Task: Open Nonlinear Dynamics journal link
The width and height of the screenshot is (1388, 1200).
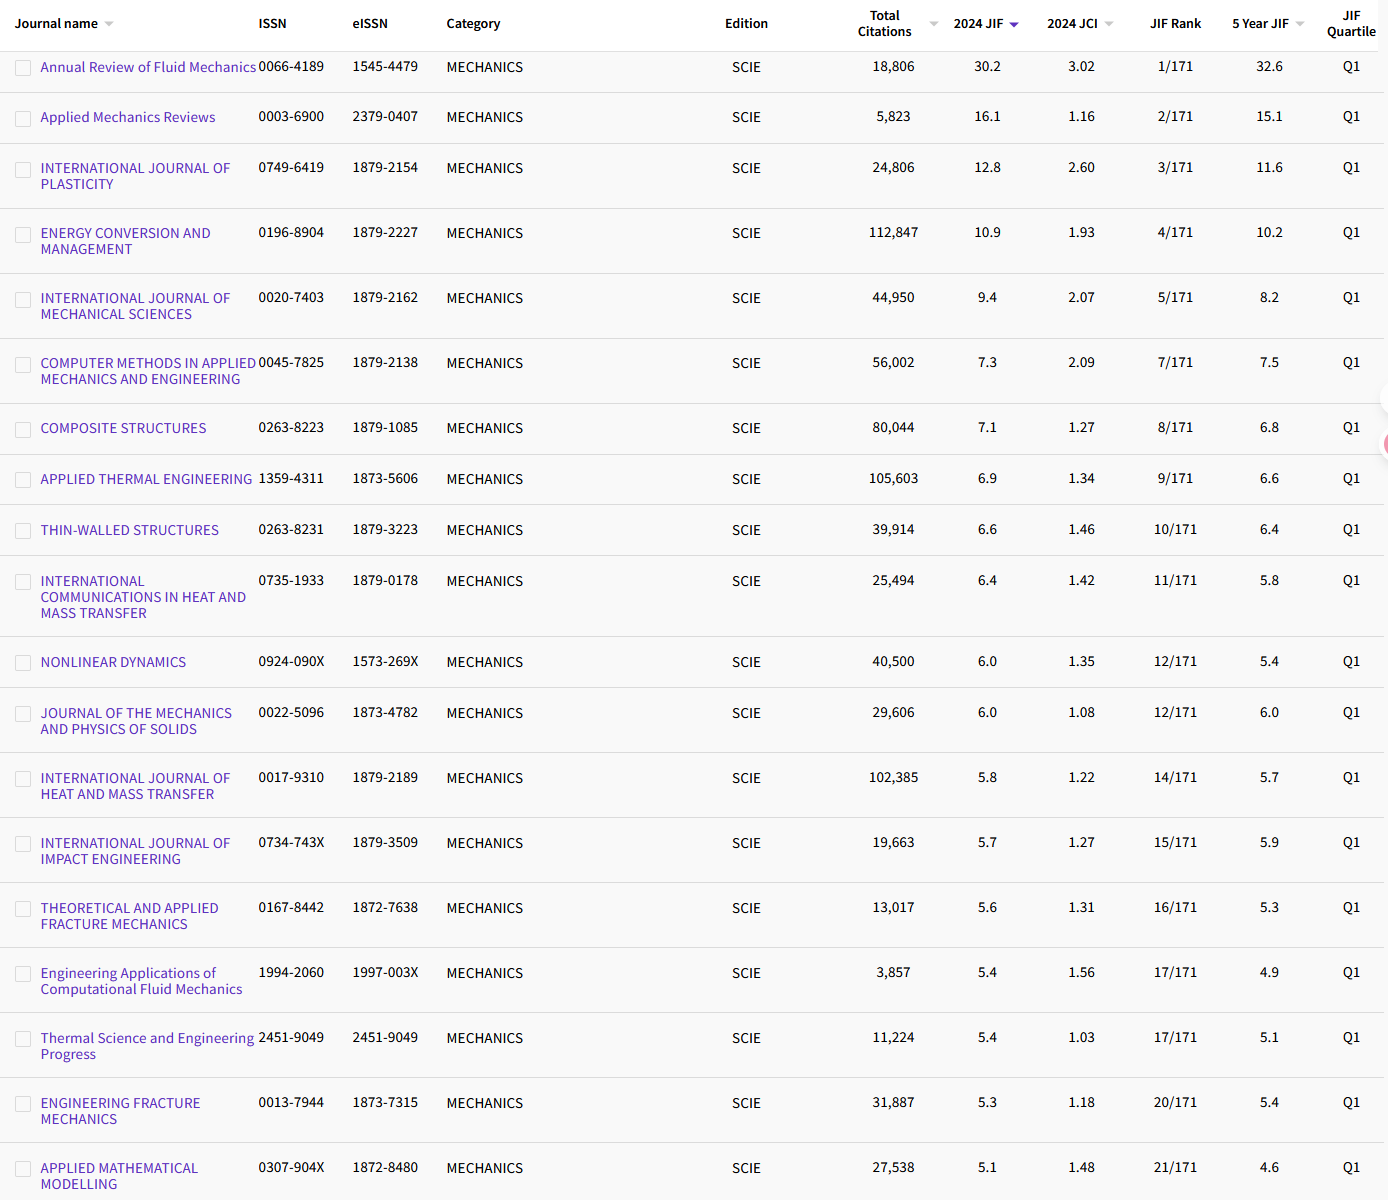Action: (x=113, y=662)
